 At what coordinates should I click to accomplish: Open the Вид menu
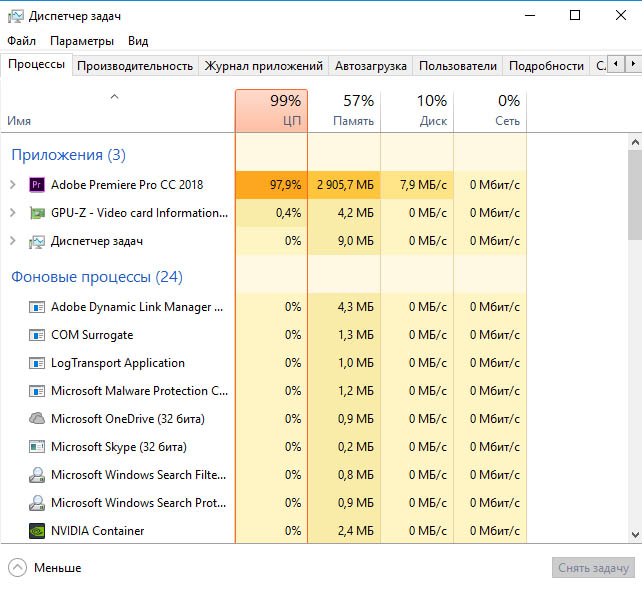pos(138,41)
